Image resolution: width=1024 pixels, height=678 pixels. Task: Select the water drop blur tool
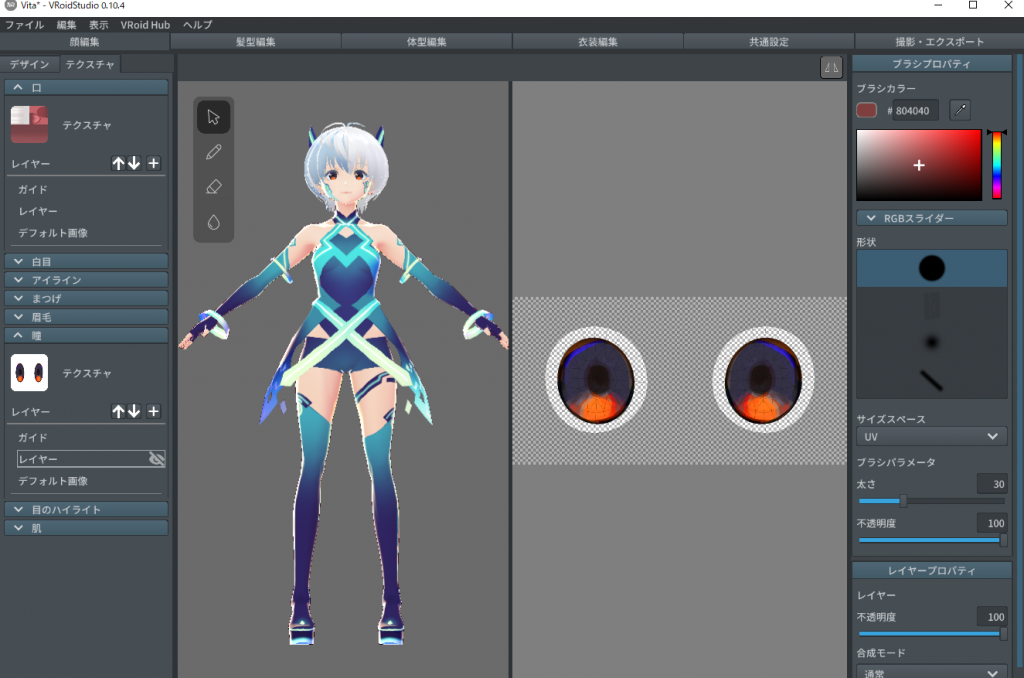click(213, 222)
